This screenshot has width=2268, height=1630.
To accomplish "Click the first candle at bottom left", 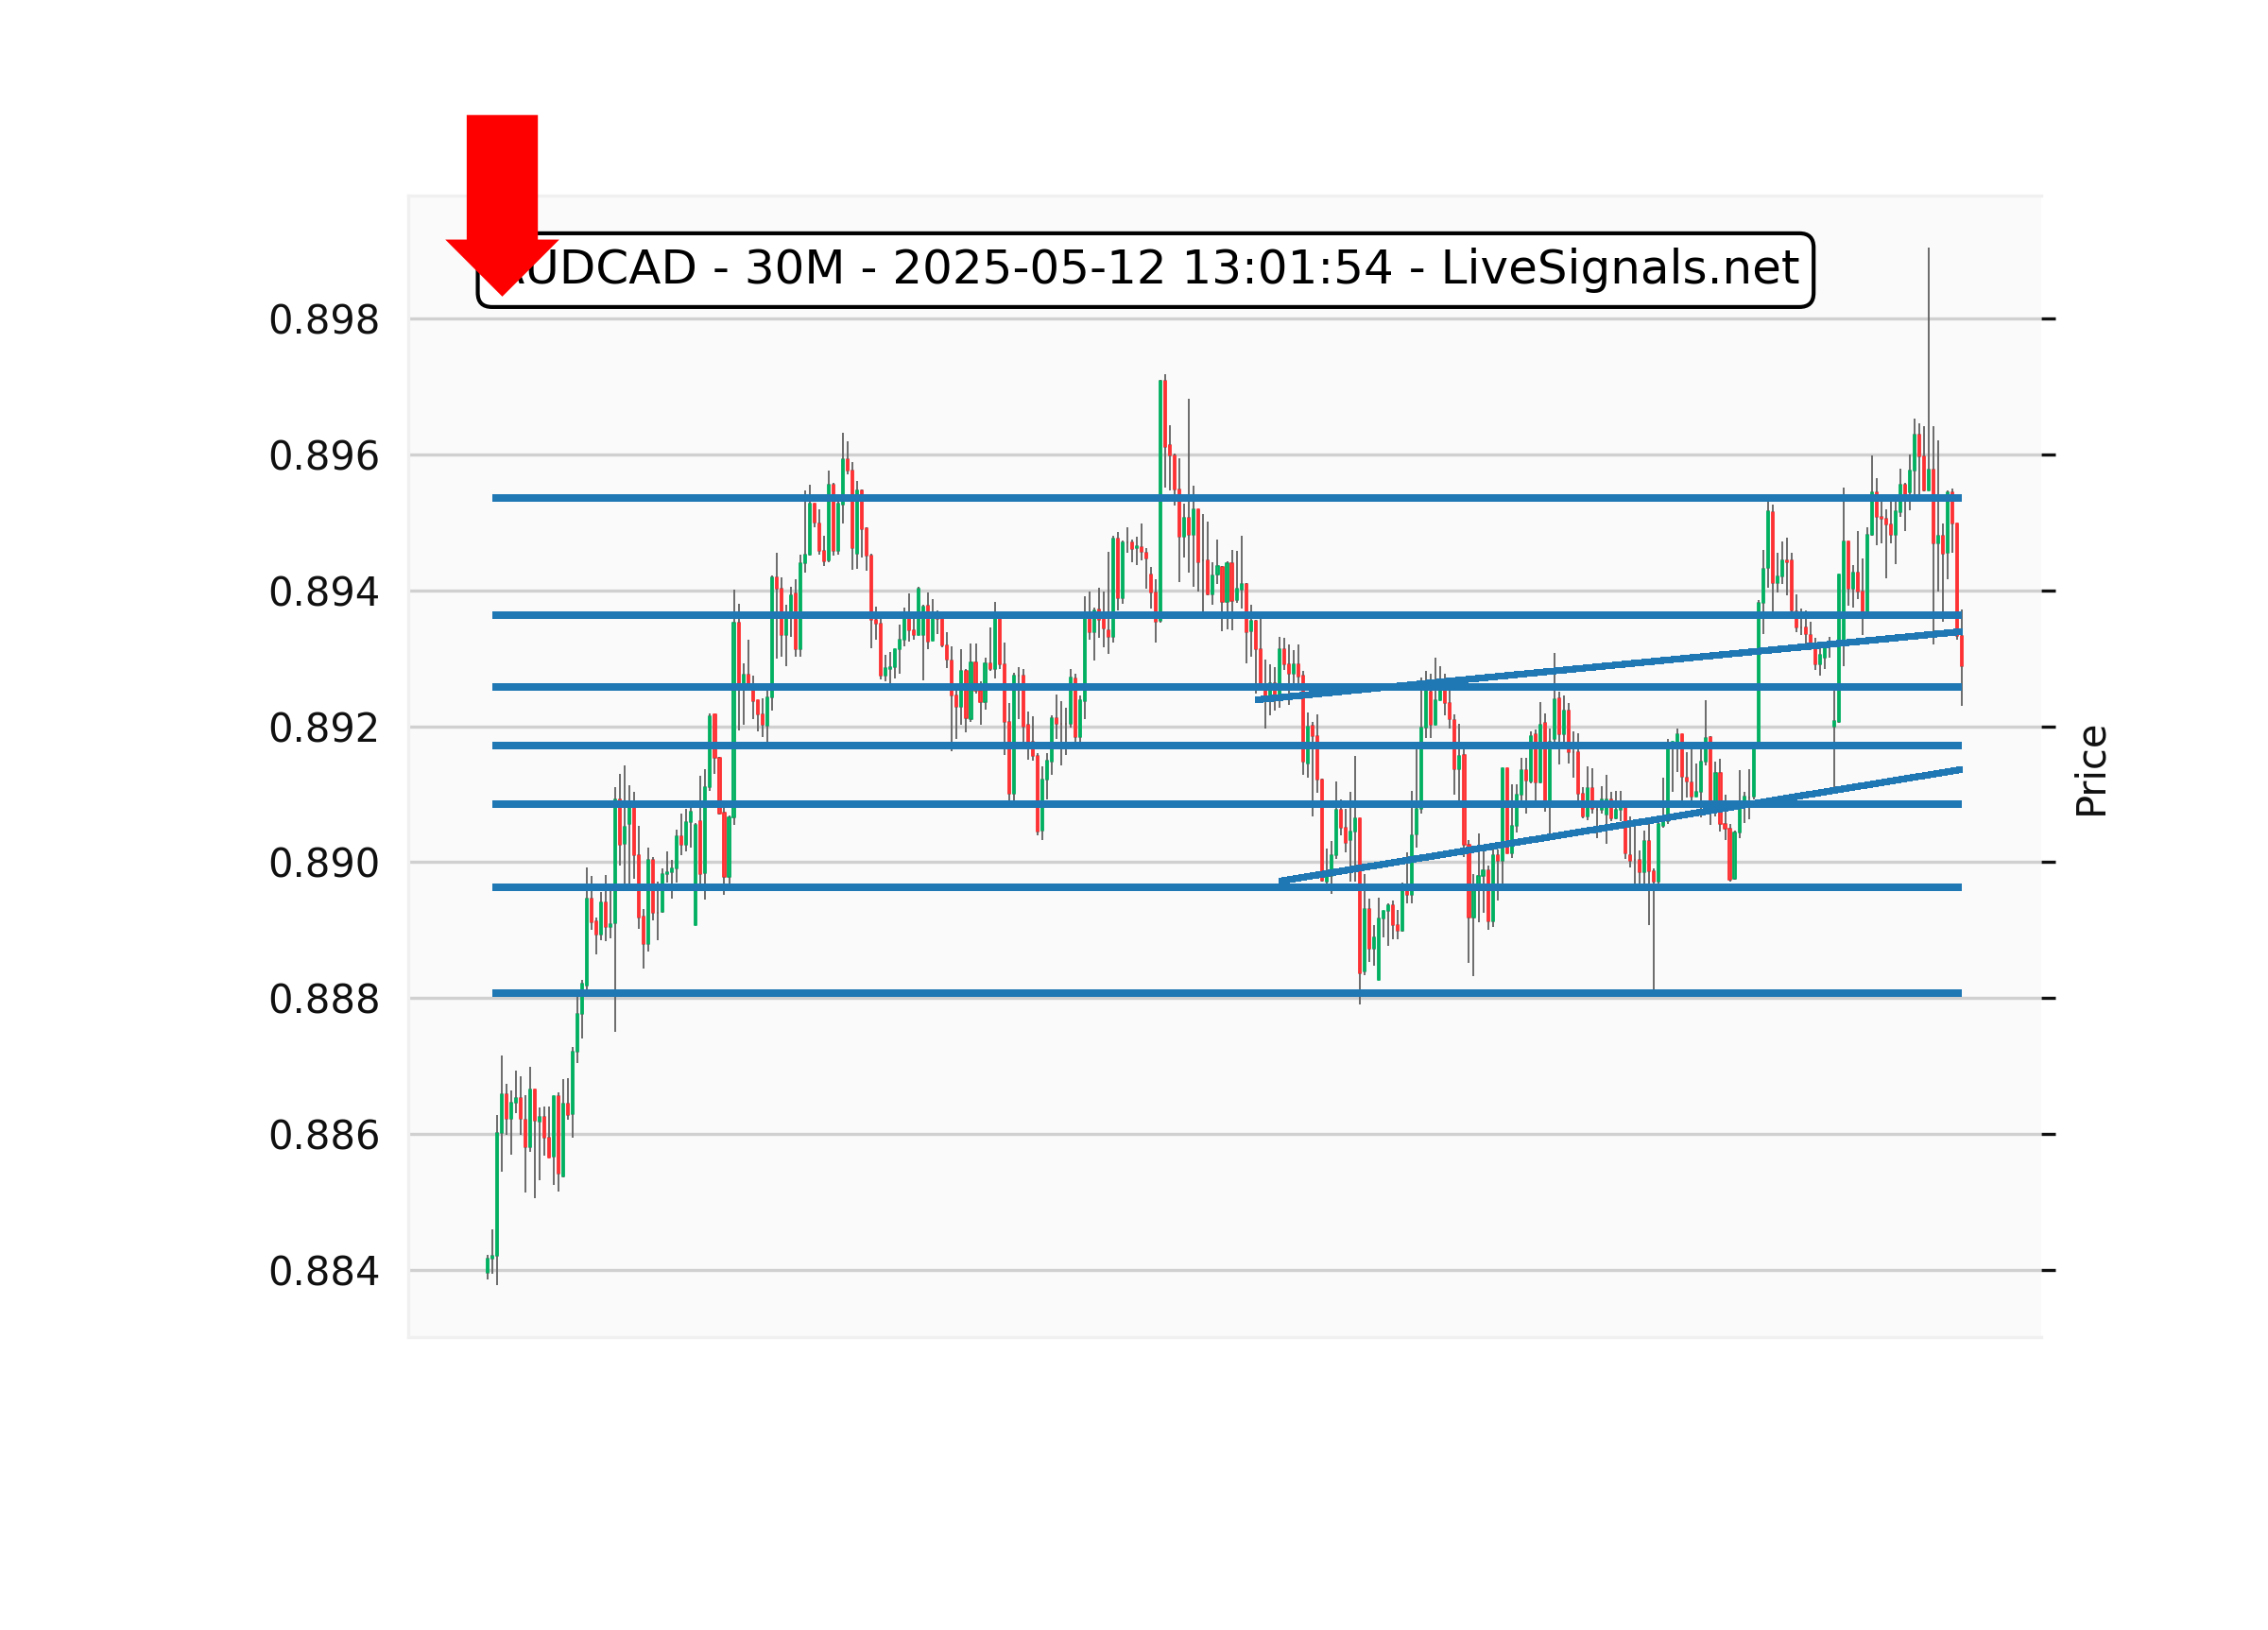I will [x=488, y=1266].
